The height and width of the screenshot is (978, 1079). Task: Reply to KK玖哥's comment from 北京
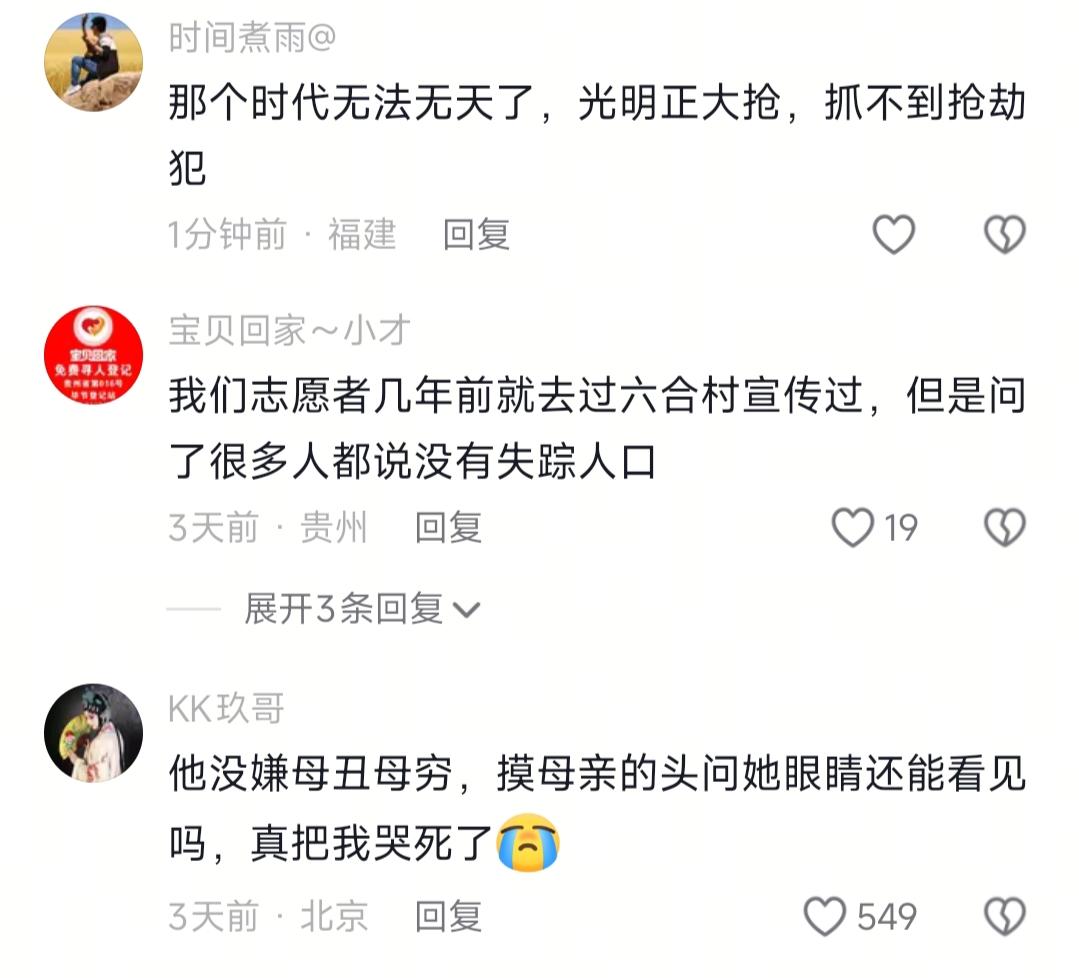[x=448, y=917]
